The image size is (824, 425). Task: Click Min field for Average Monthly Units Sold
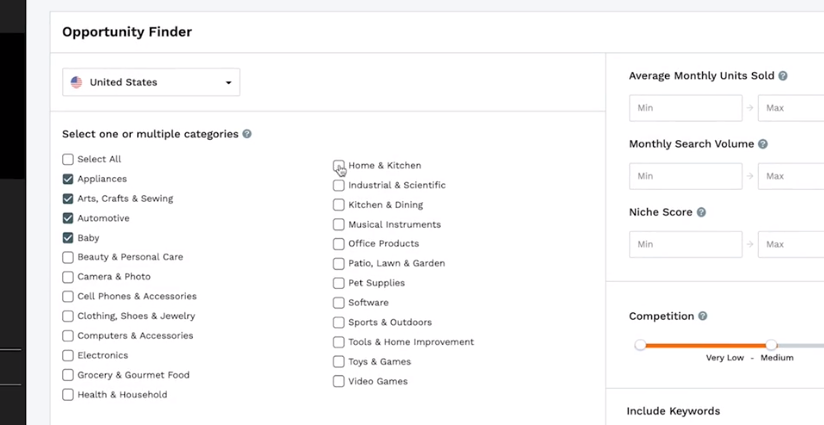[x=686, y=108]
